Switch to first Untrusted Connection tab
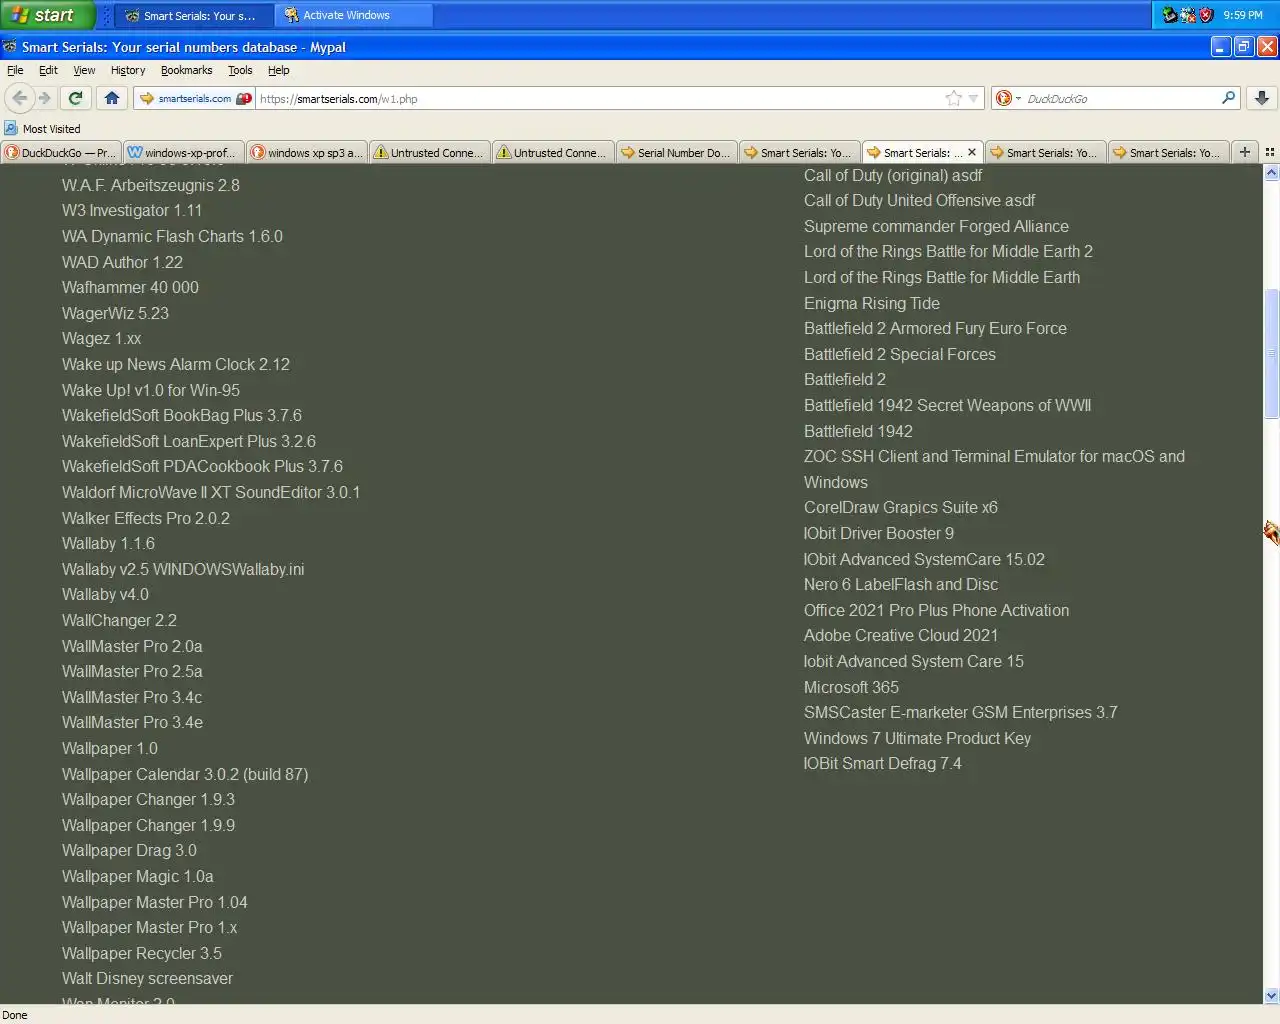The height and width of the screenshot is (1024, 1280). pos(430,152)
